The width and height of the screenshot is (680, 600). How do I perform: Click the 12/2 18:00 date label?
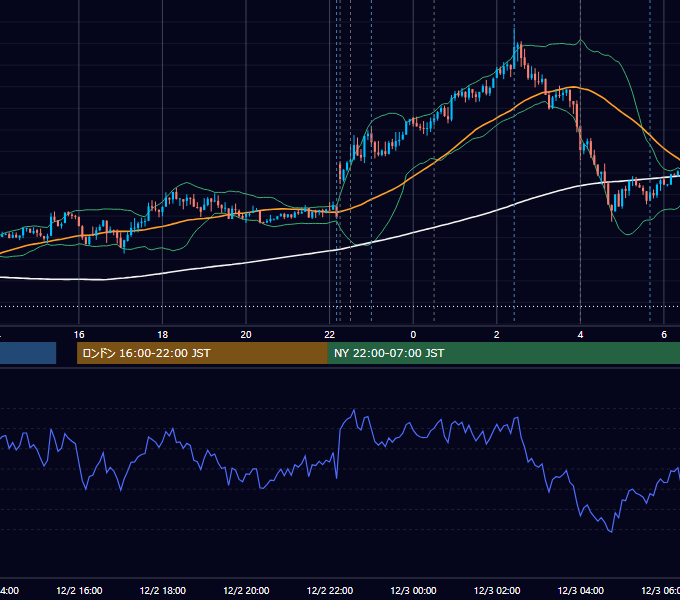163,590
